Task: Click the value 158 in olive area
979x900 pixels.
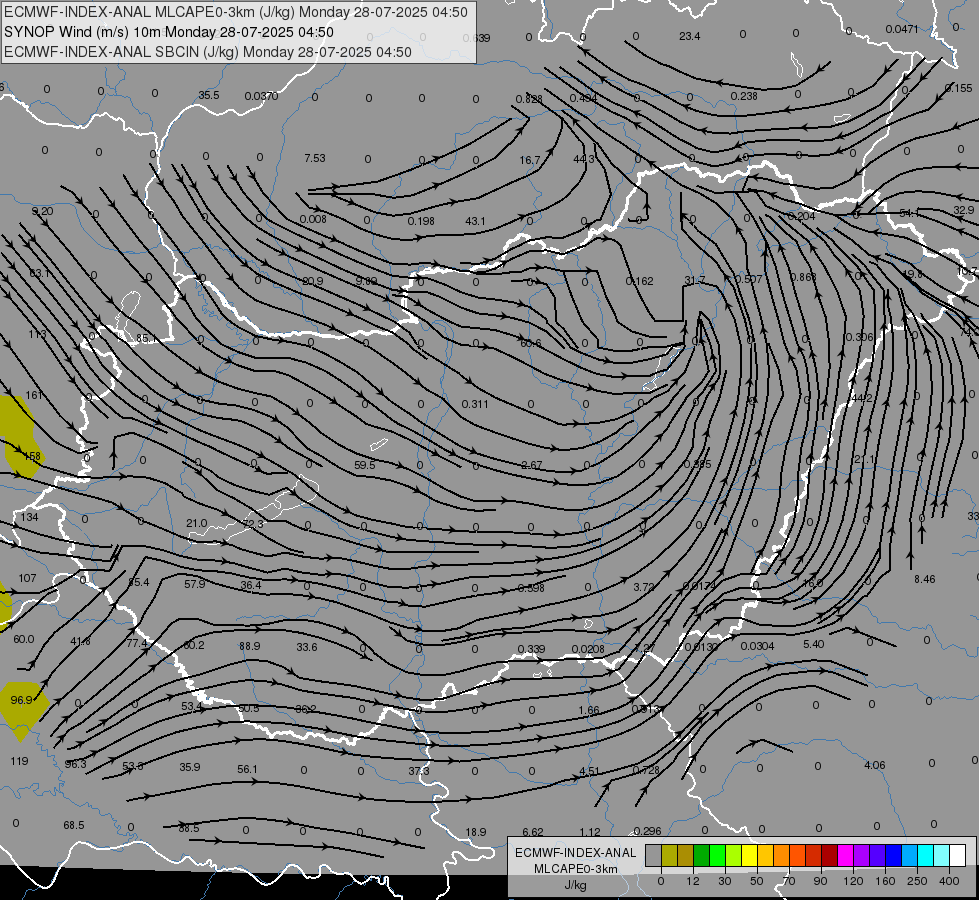Action: 32,456
